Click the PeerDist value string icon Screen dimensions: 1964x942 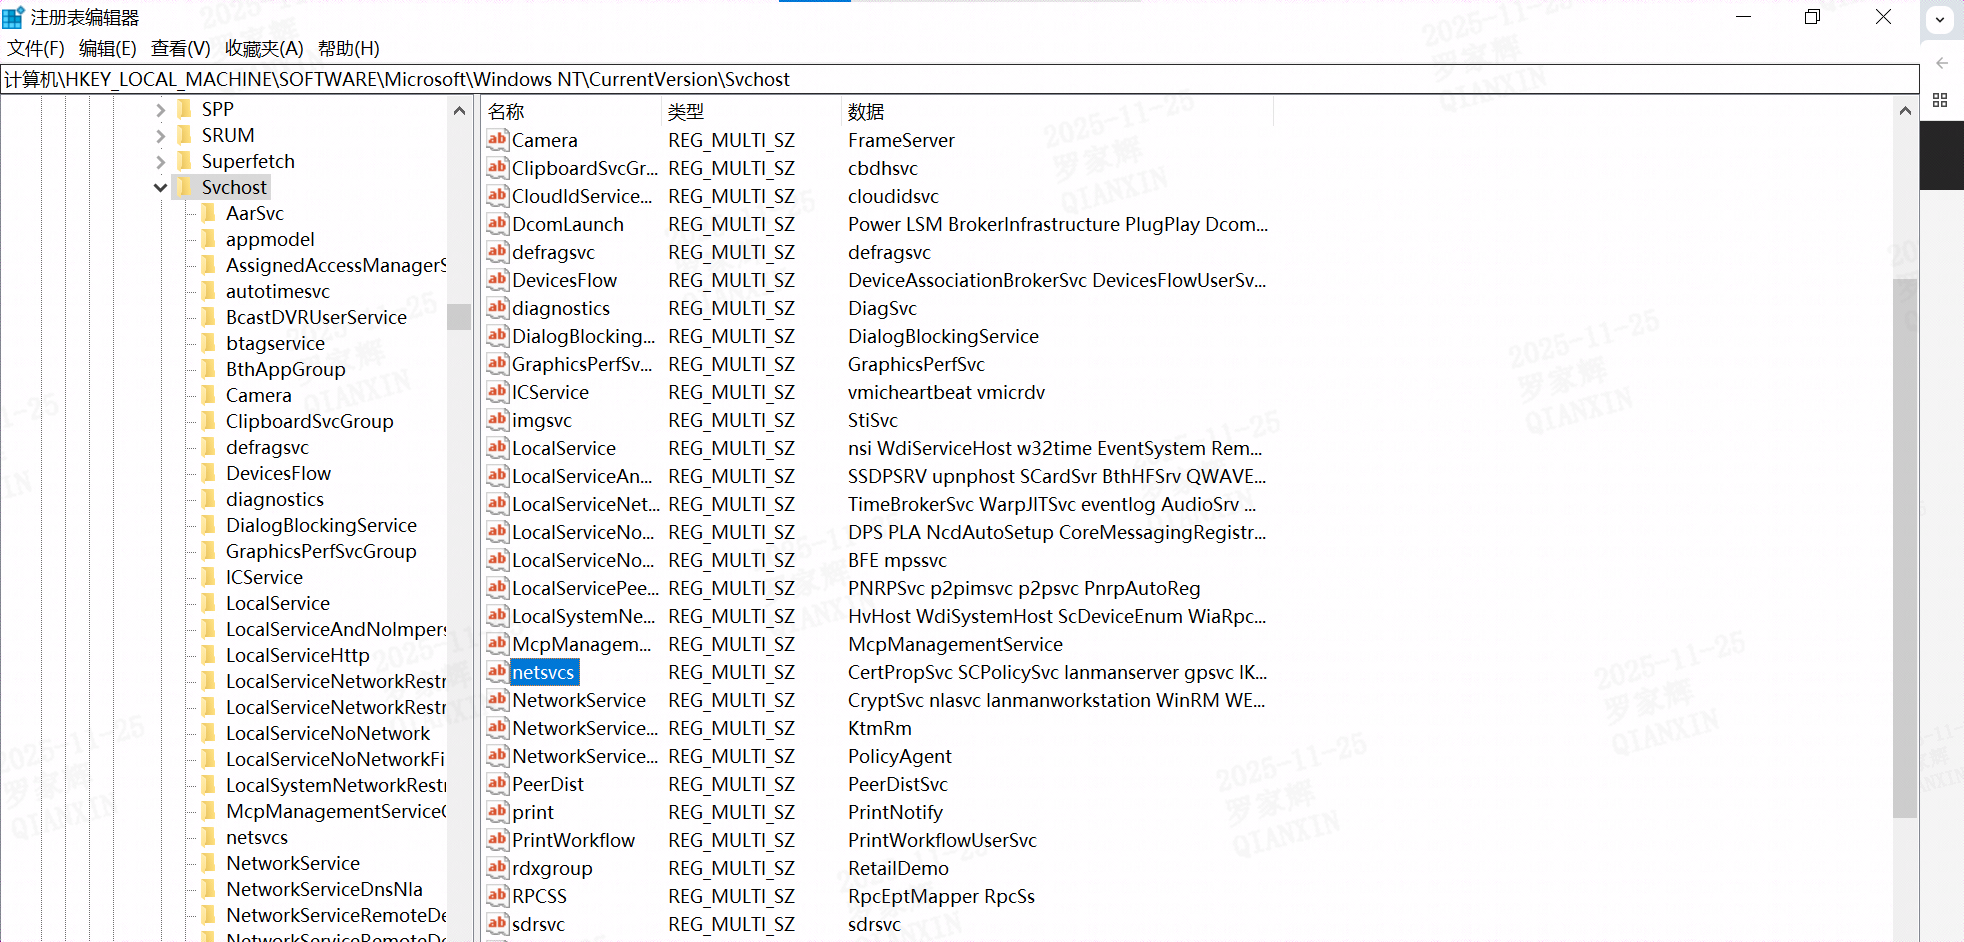pyautogui.click(x=498, y=784)
